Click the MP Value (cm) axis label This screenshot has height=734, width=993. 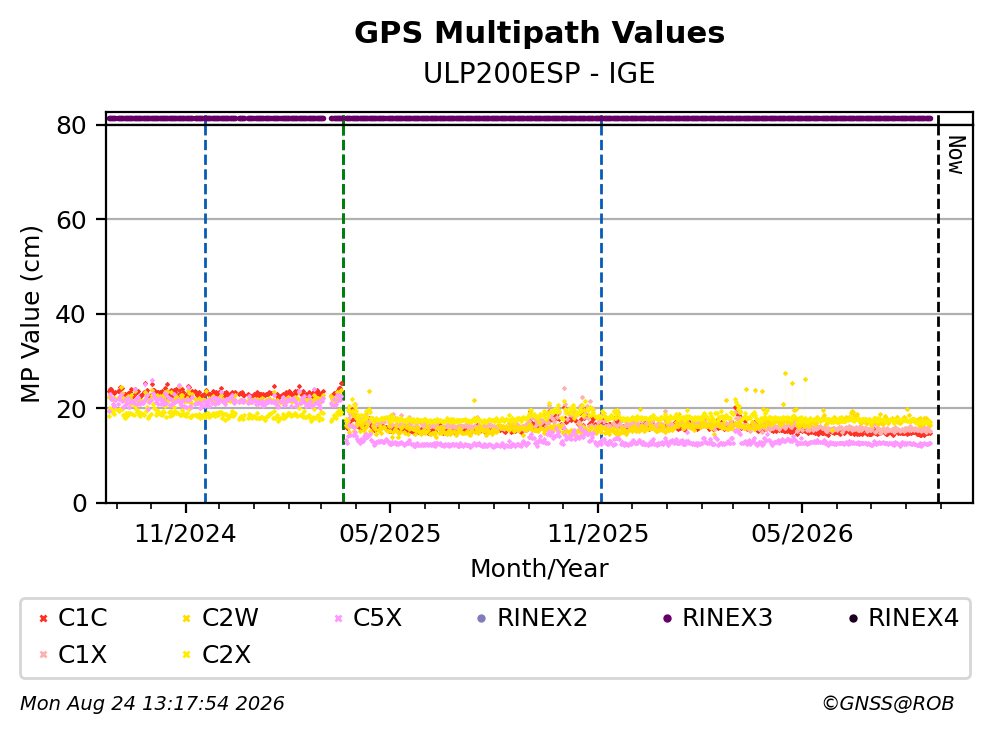30,314
